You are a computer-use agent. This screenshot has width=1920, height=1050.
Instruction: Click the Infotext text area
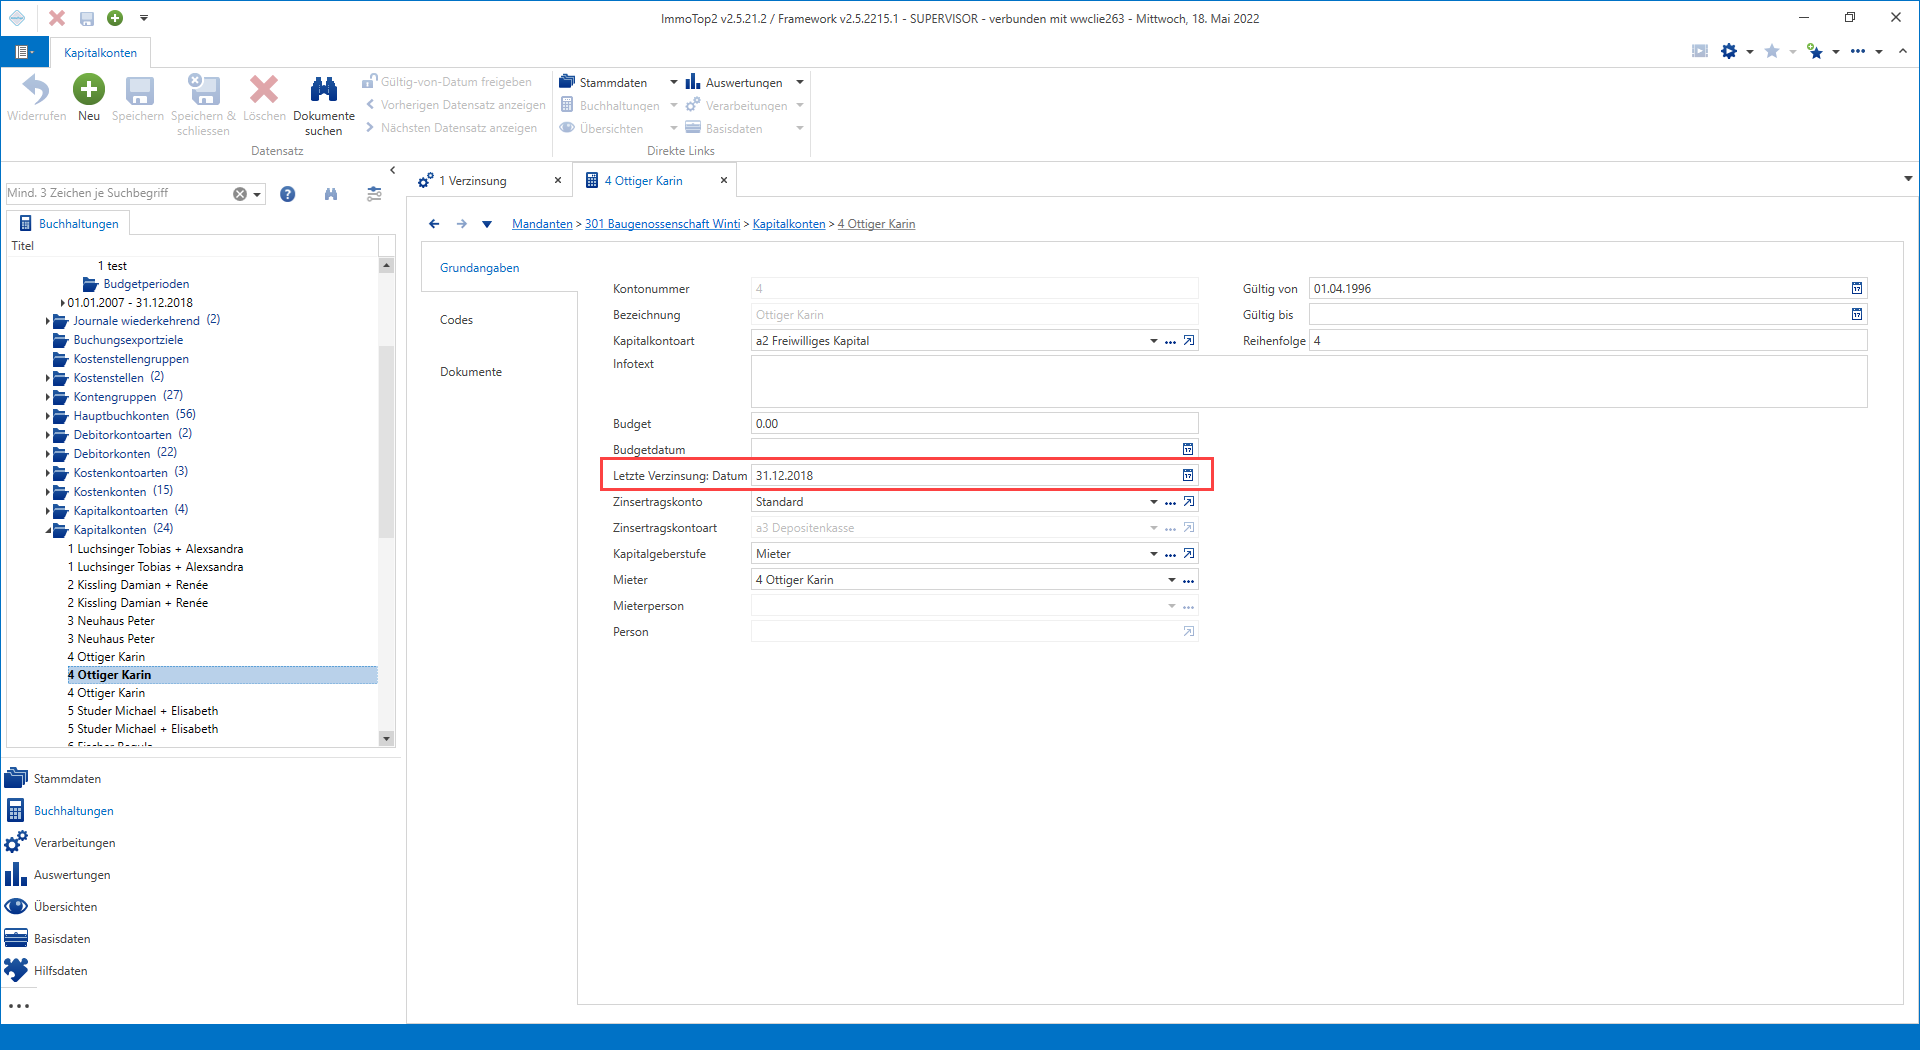click(1308, 381)
